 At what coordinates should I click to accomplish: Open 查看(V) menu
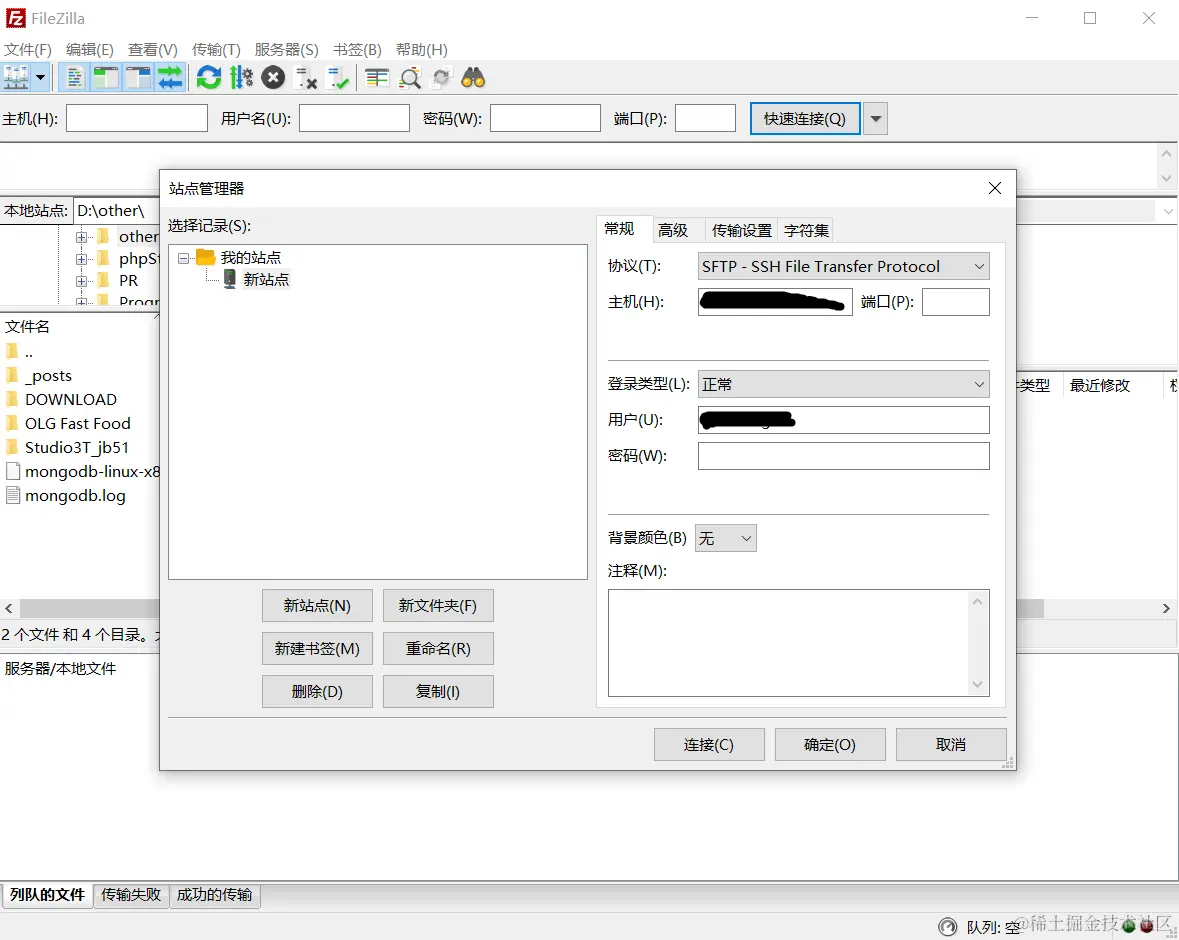(153, 50)
